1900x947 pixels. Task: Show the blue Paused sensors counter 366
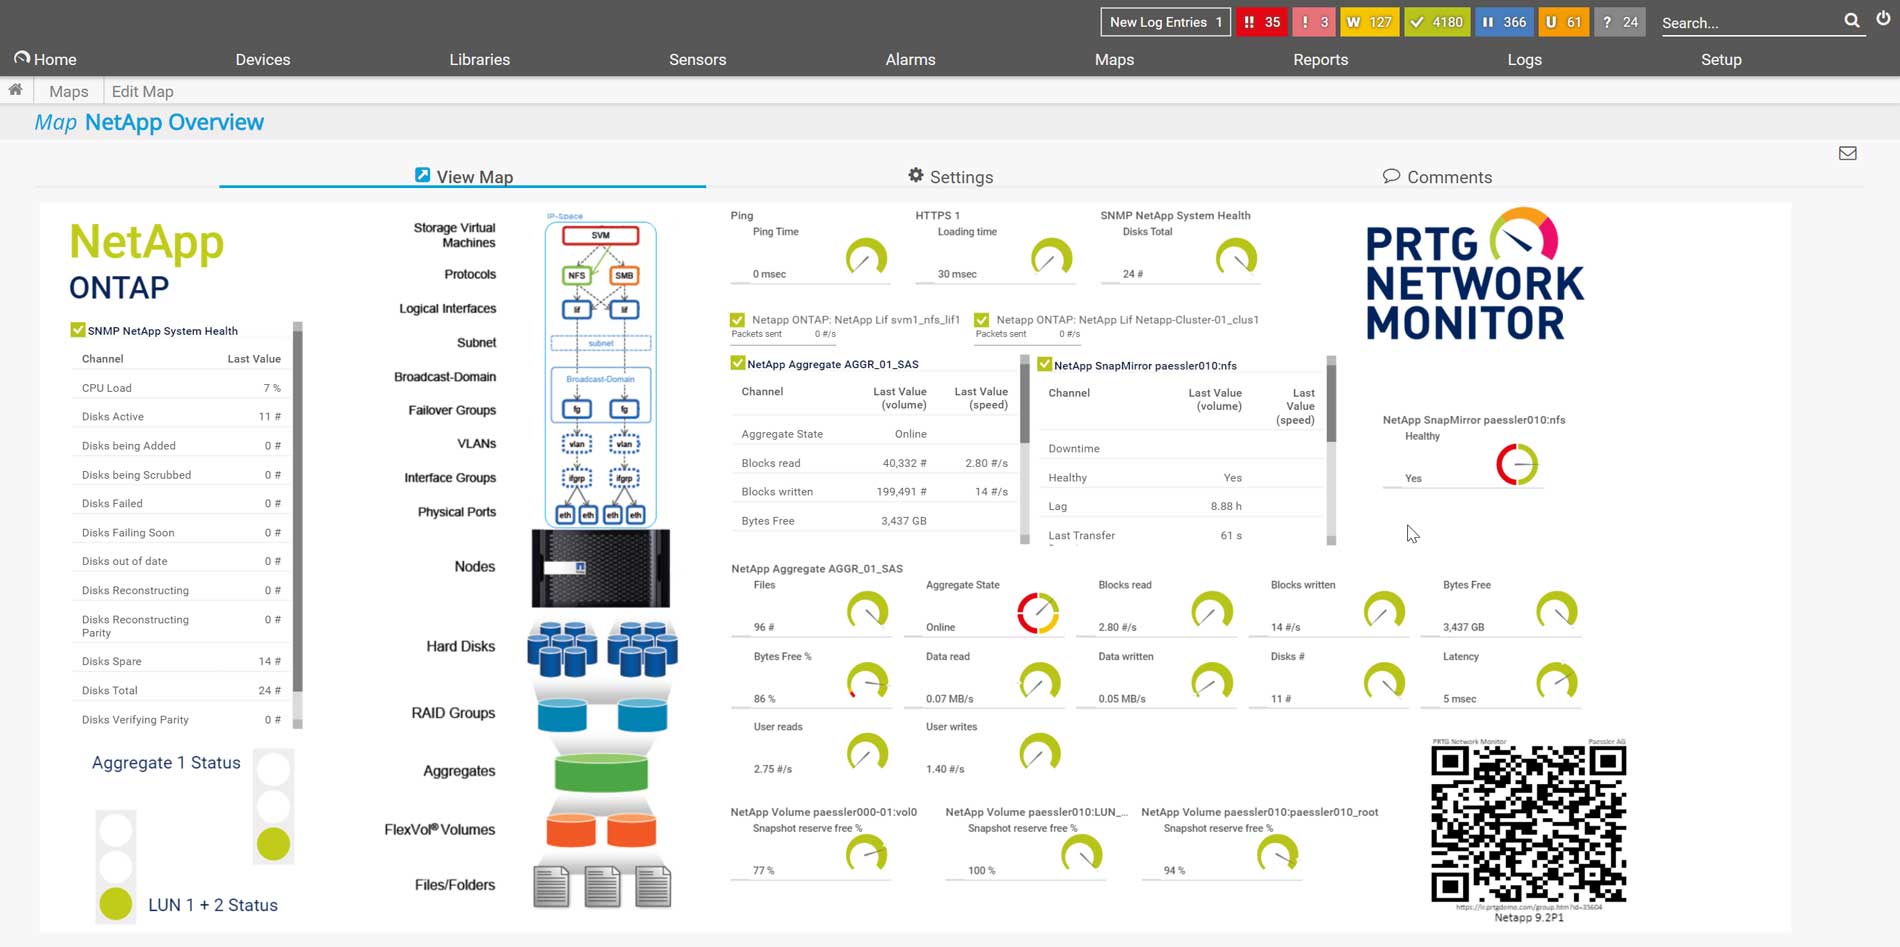tap(1504, 22)
